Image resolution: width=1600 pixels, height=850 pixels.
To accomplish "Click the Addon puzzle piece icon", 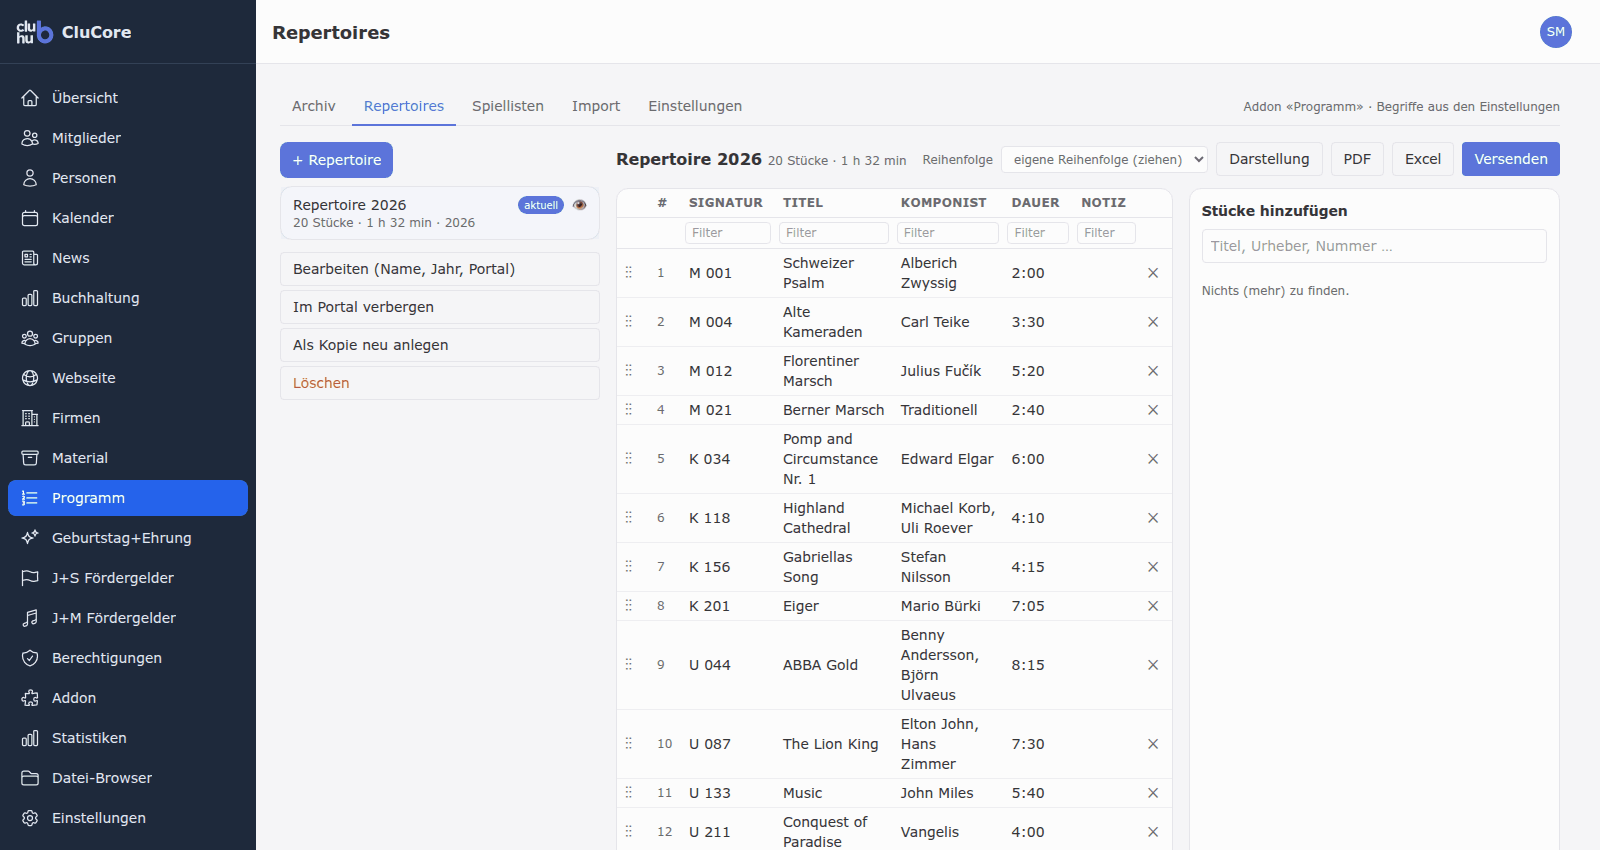I will [x=30, y=698].
